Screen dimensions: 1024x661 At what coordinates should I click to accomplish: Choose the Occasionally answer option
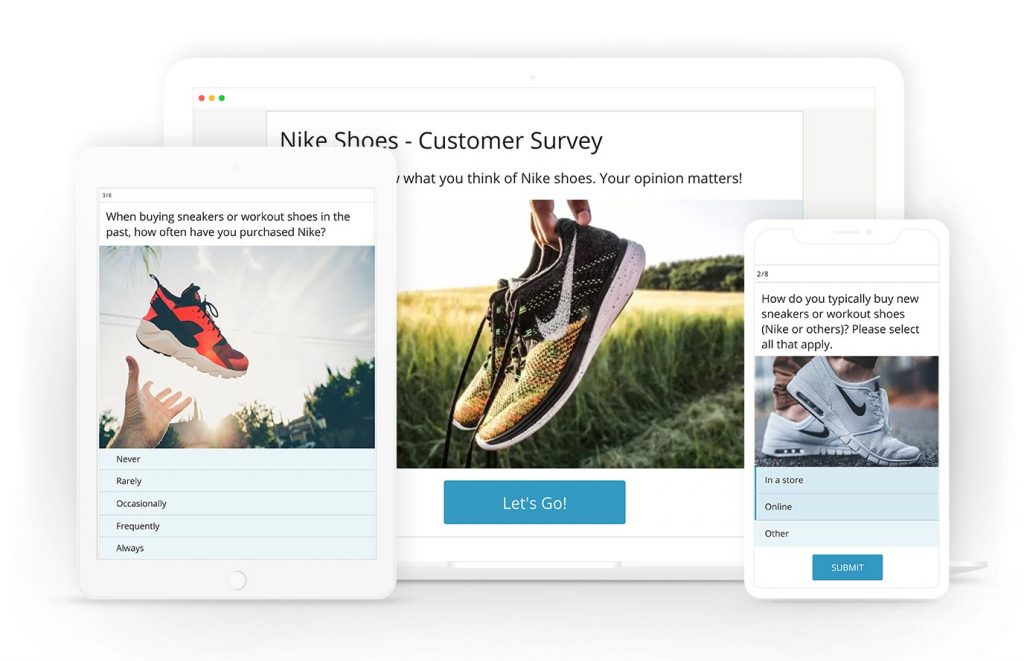click(237, 504)
